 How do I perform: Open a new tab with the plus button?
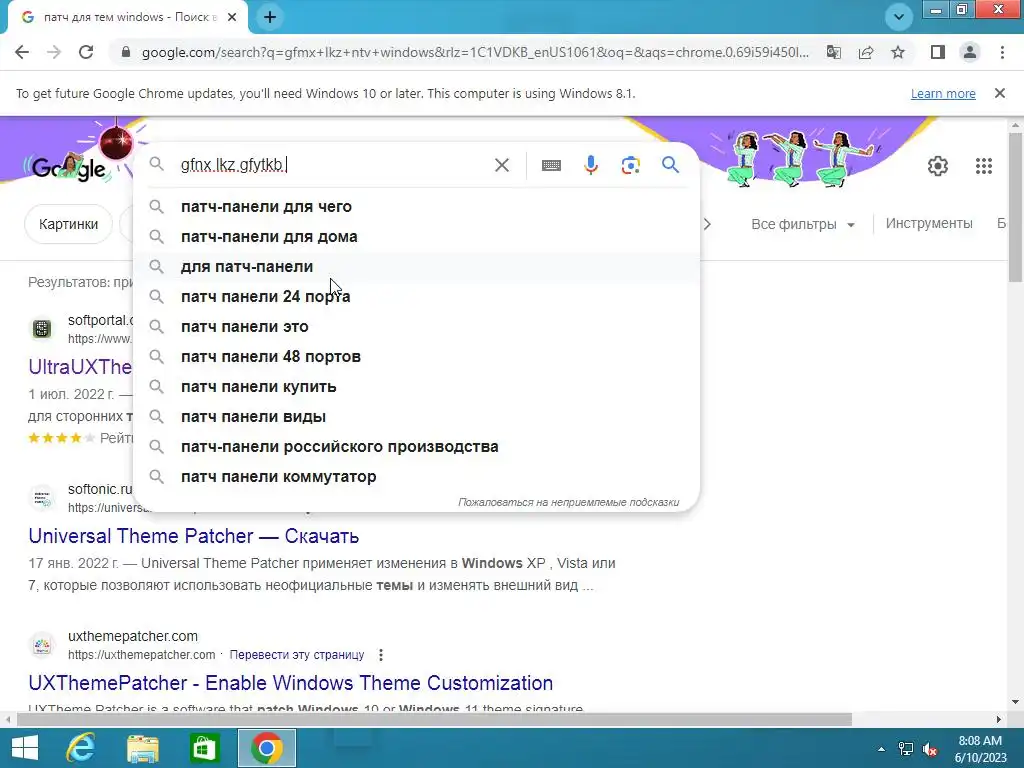click(x=270, y=17)
